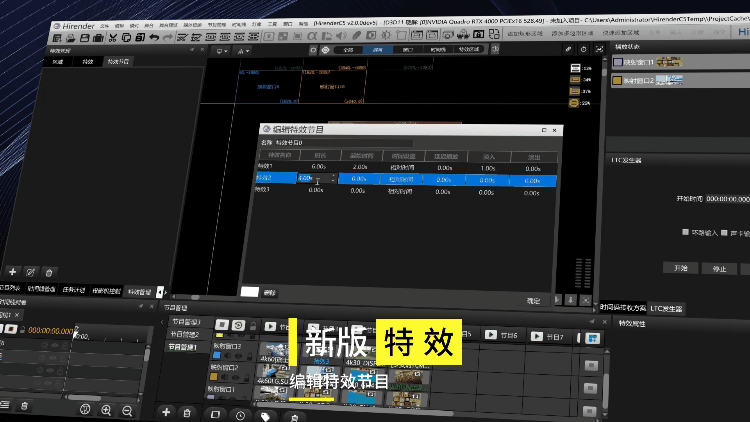Click the zoom out magnifier under the timeline

pyautogui.click(x=127, y=411)
